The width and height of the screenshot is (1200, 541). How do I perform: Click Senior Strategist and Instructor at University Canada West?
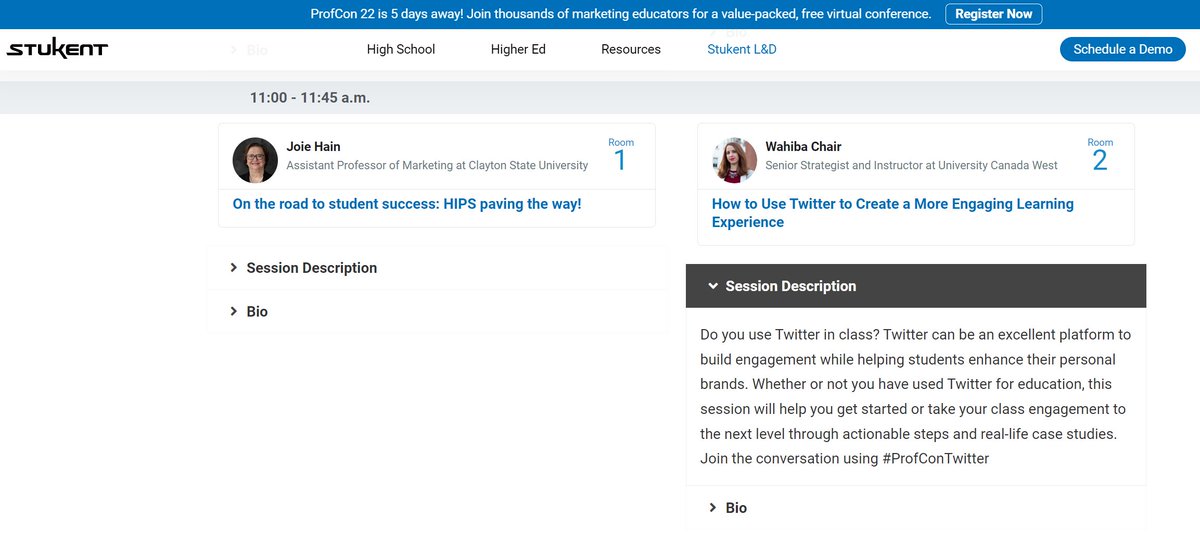coord(911,166)
